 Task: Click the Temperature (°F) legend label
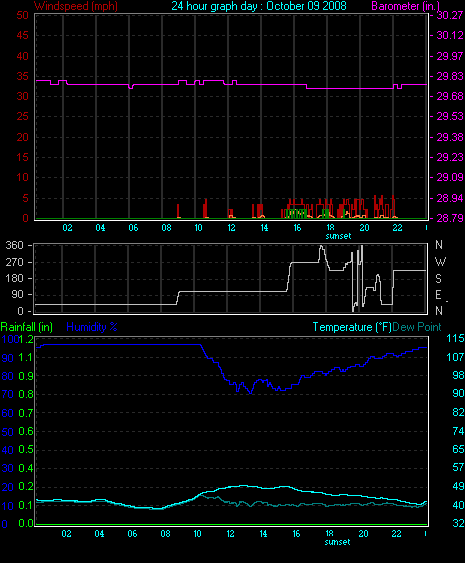352,327
